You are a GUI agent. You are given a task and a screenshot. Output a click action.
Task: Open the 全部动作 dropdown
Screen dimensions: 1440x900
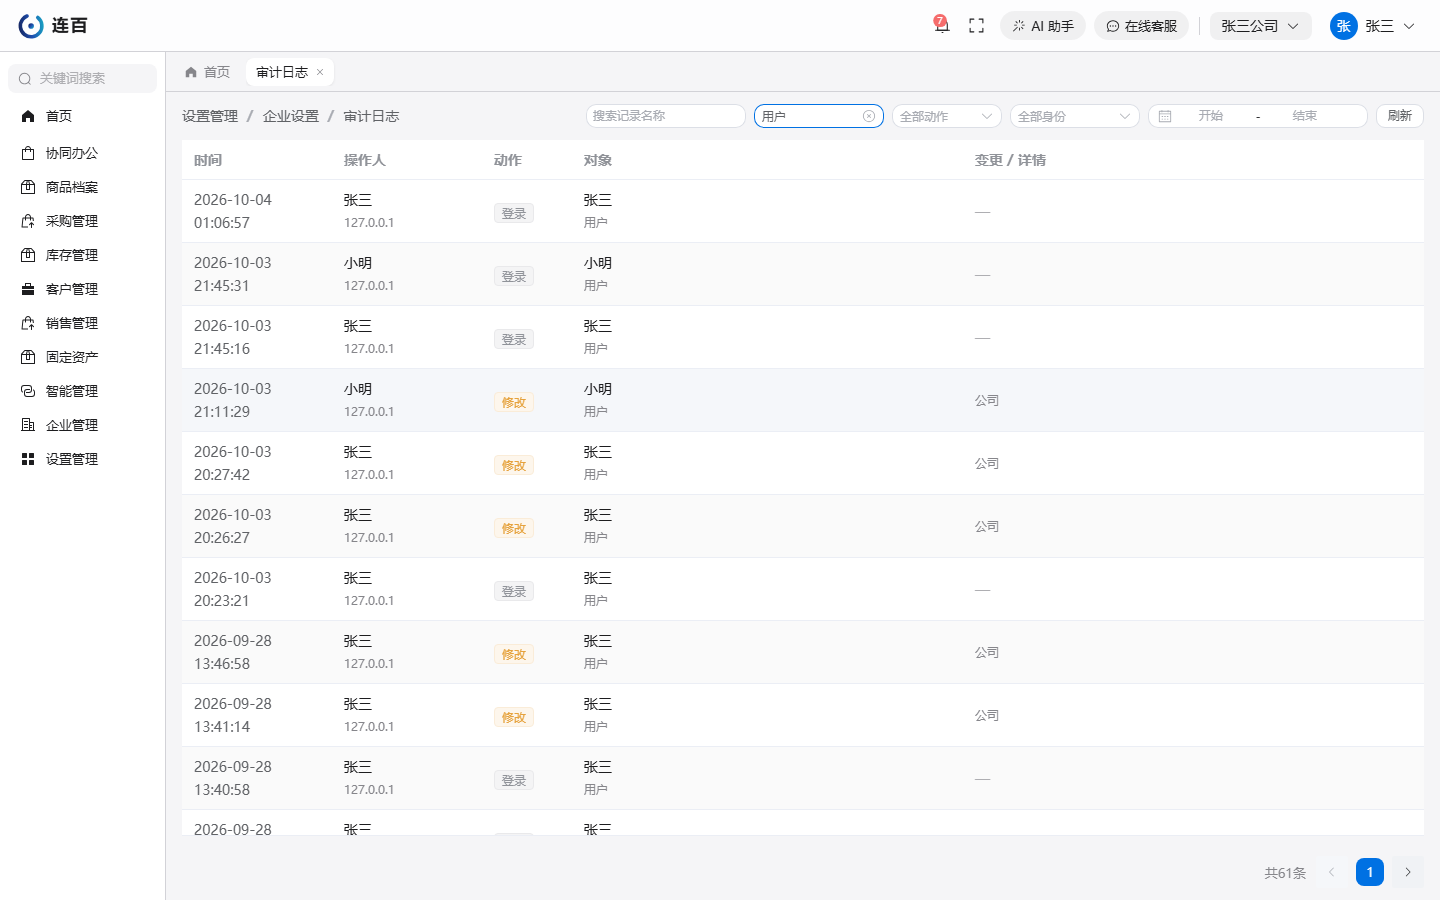(x=947, y=116)
